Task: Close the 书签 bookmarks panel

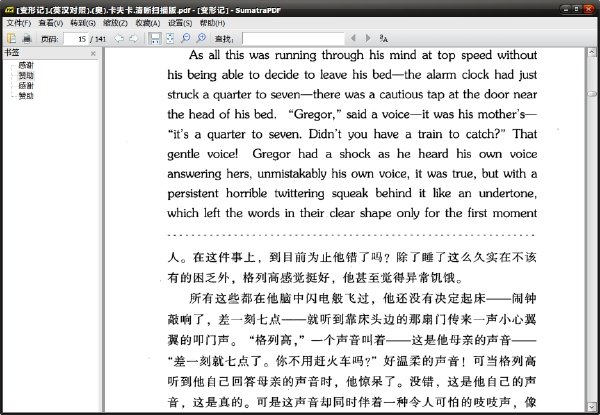Action: pos(93,54)
